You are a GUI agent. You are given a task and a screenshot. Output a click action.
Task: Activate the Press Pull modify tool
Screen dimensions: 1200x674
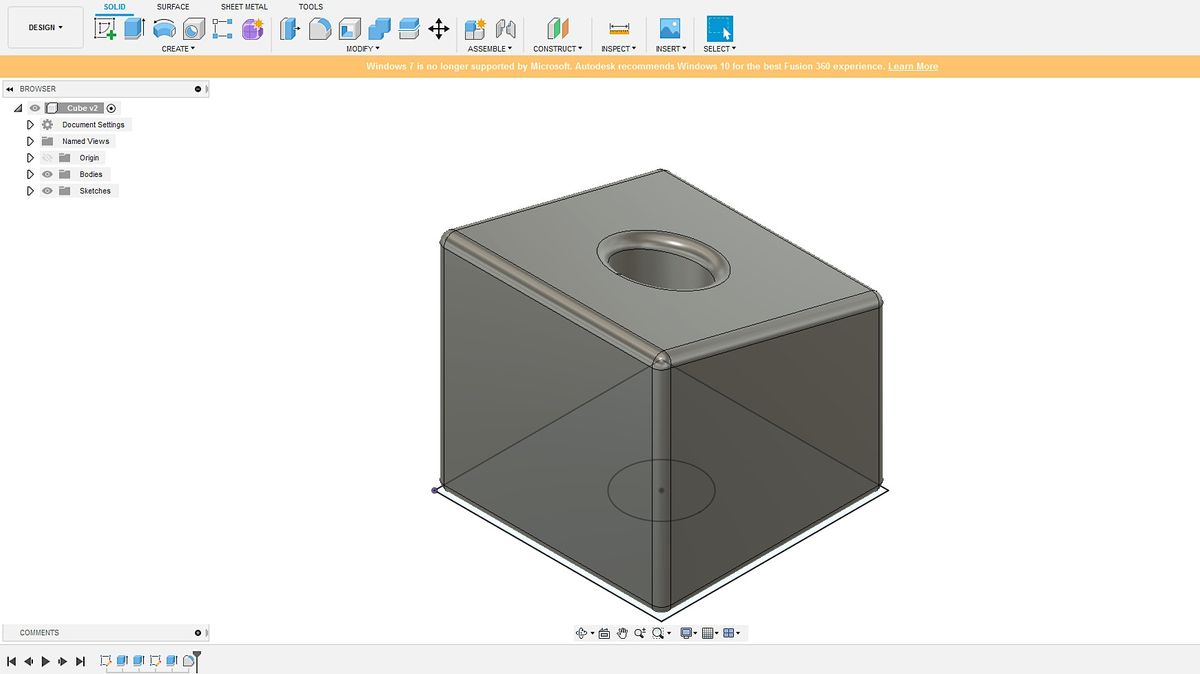288,27
